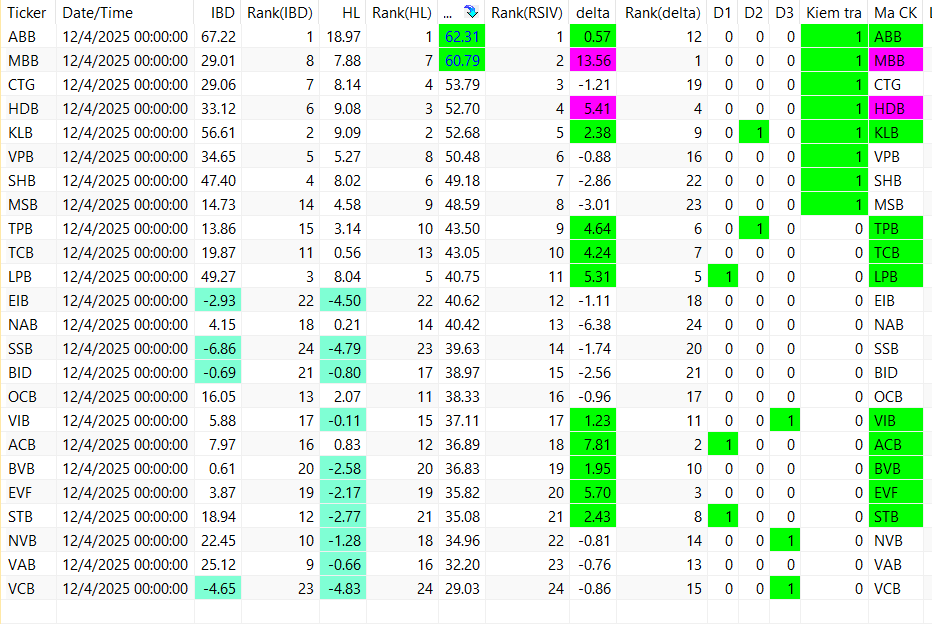Screen dimensions: 932x624
Task: Click the D2 column header
Action: click(753, 12)
